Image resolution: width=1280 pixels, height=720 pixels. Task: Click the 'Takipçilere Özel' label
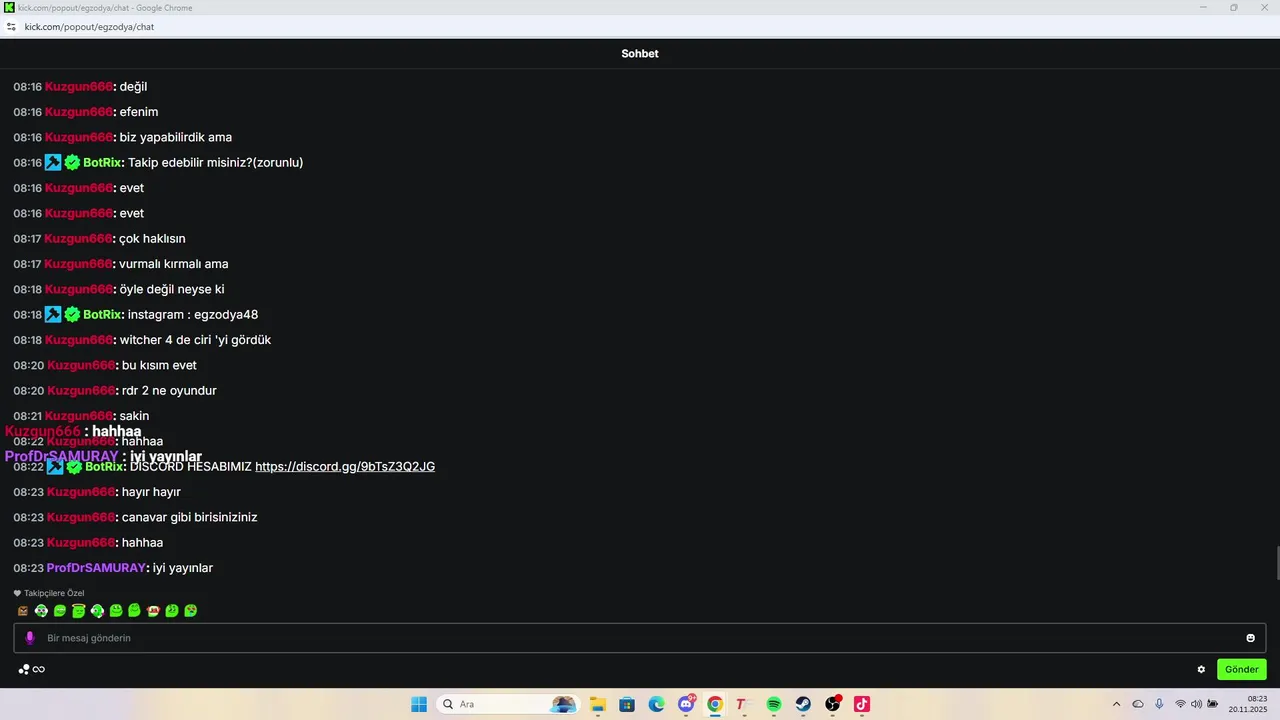[54, 593]
